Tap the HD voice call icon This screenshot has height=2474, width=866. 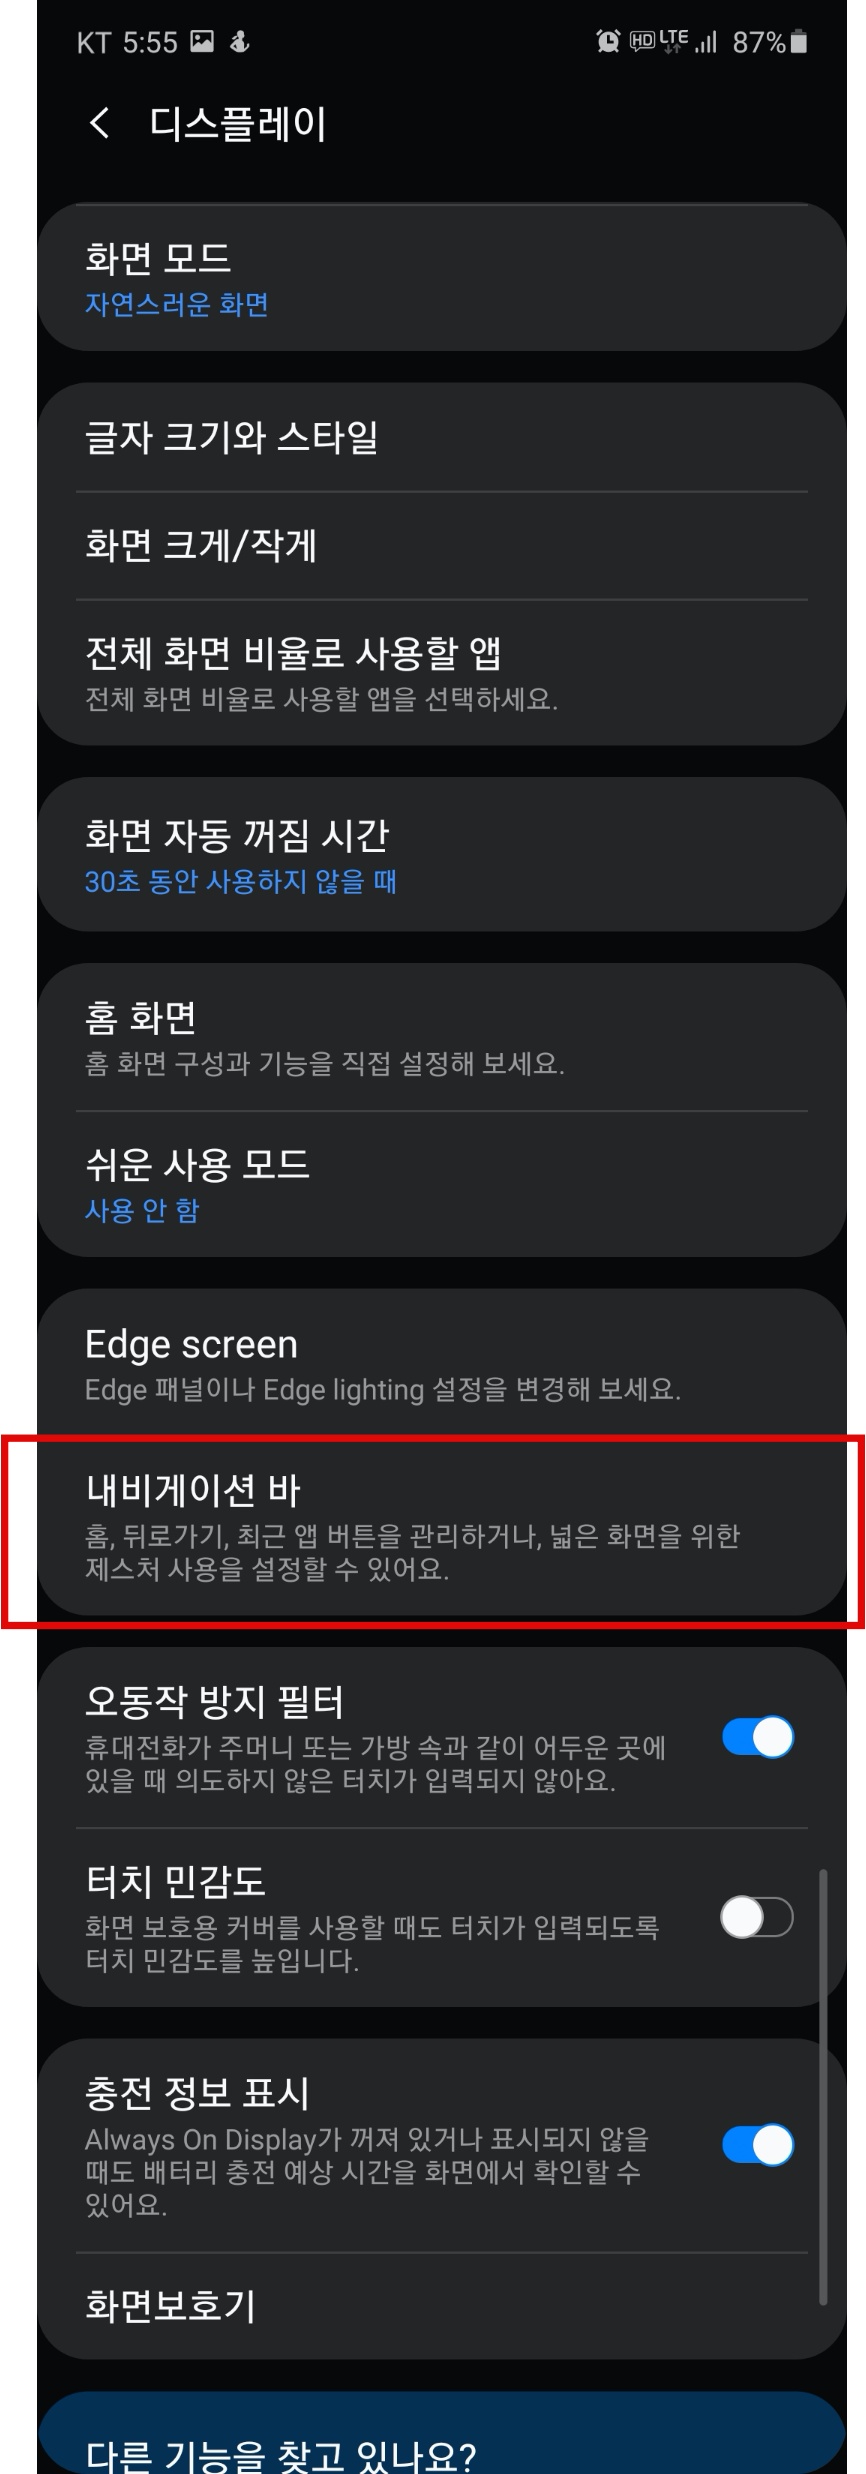(x=641, y=41)
